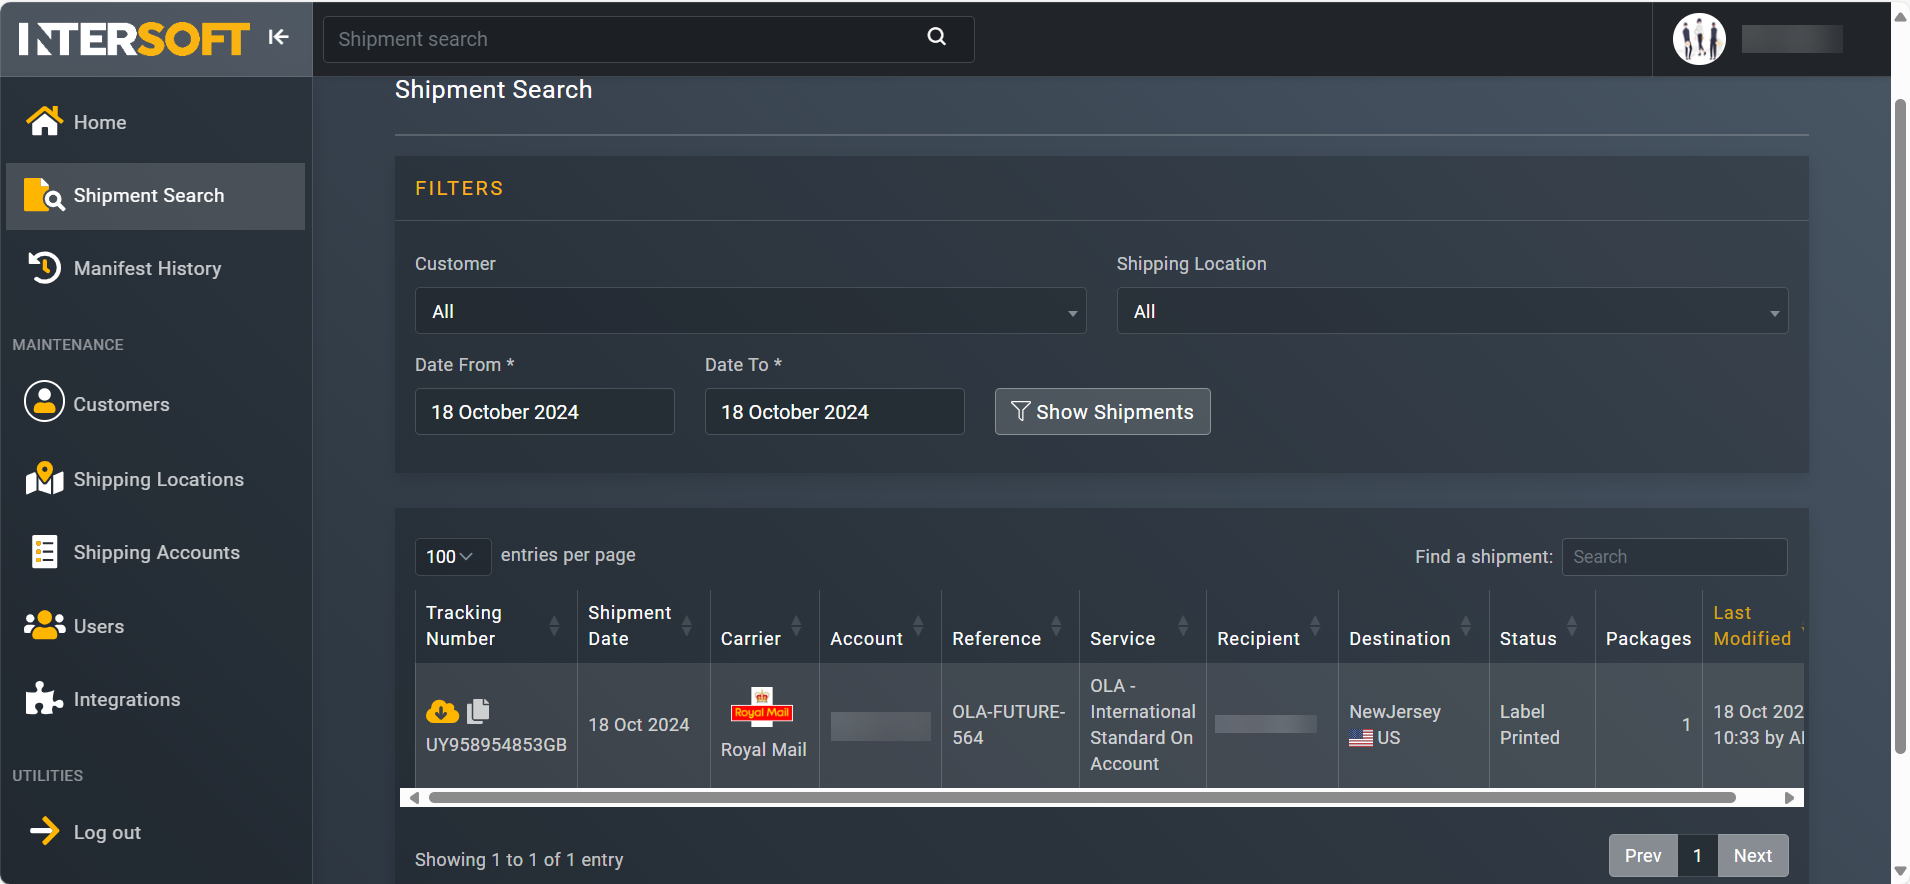Click the Date To field
The width and height of the screenshot is (1910, 884).
(x=834, y=412)
